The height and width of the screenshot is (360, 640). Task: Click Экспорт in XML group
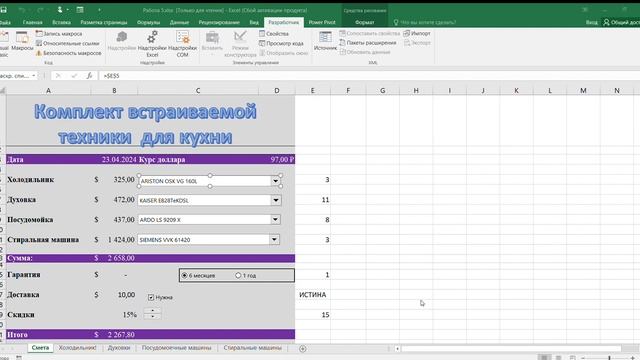click(x=417, y=42)
